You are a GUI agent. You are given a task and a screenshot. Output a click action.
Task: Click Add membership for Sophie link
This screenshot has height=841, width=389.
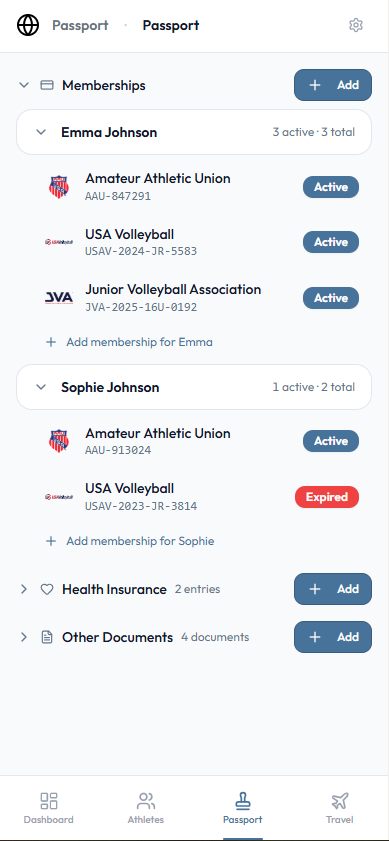click(x=130, y=541)
